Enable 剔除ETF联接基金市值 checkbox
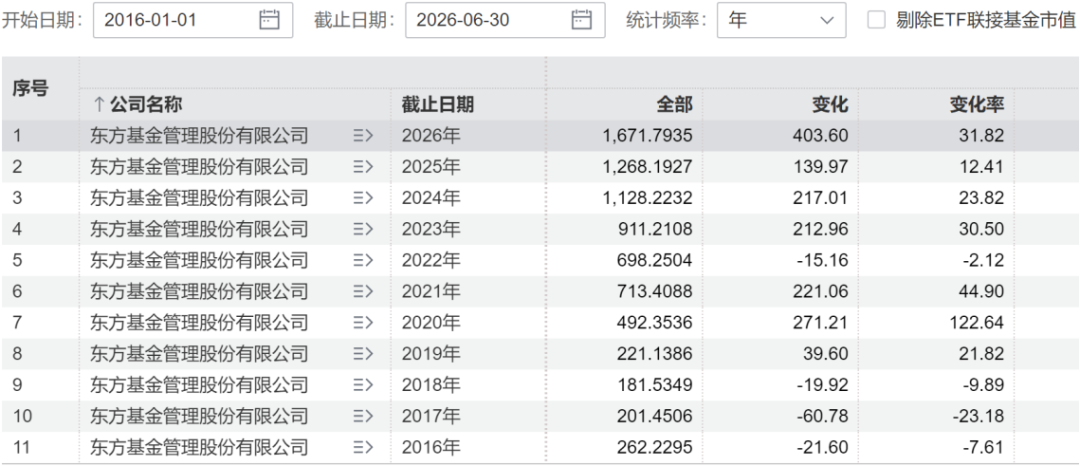Viewport: 1080px width, 466px height. point(876,20)
